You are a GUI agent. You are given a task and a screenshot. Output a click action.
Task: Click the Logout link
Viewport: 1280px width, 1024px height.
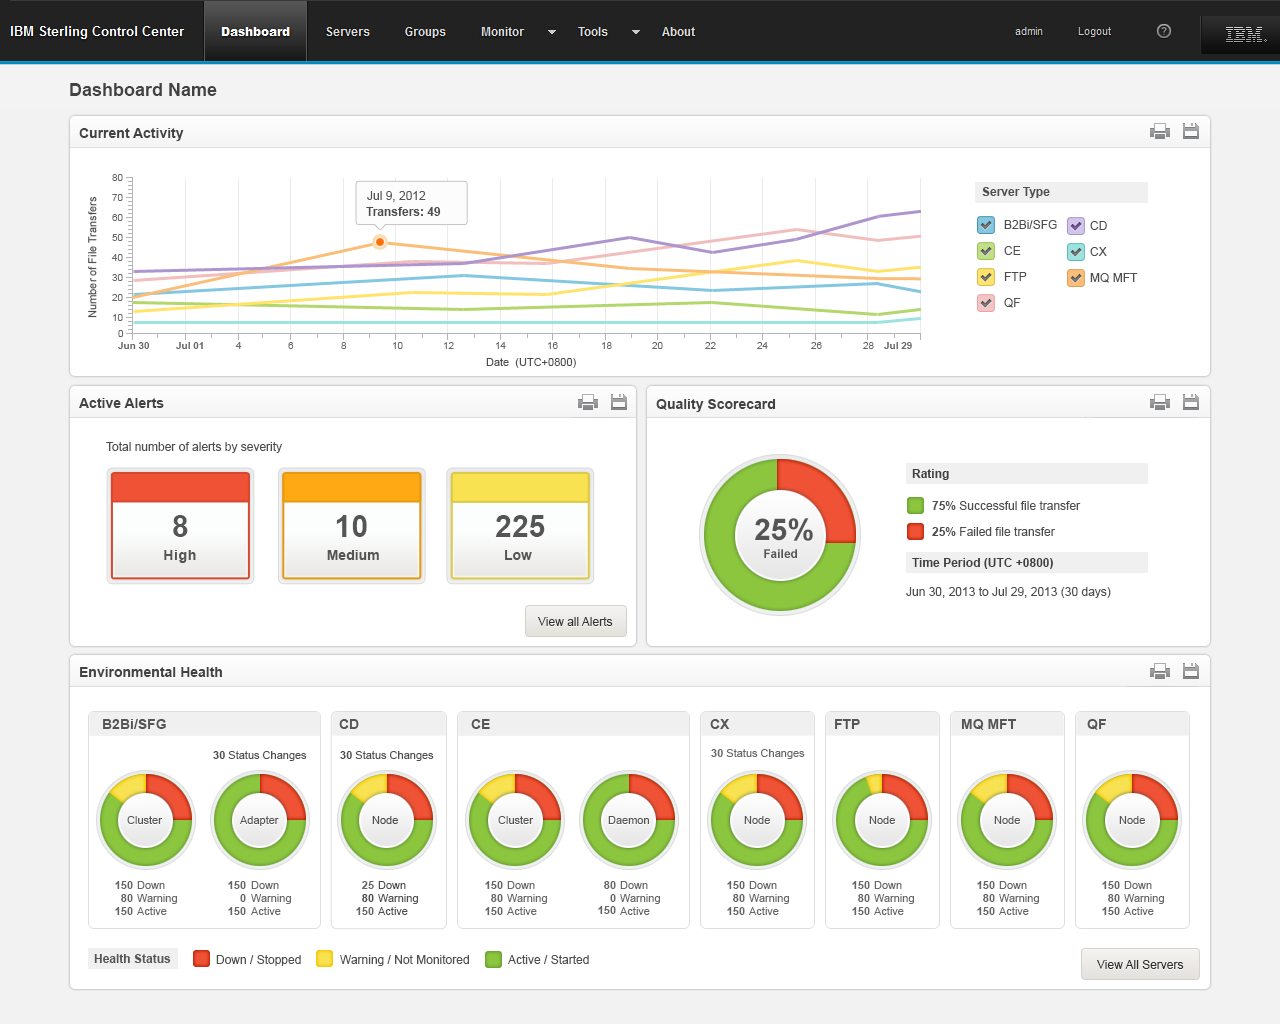pos(1094,31)
